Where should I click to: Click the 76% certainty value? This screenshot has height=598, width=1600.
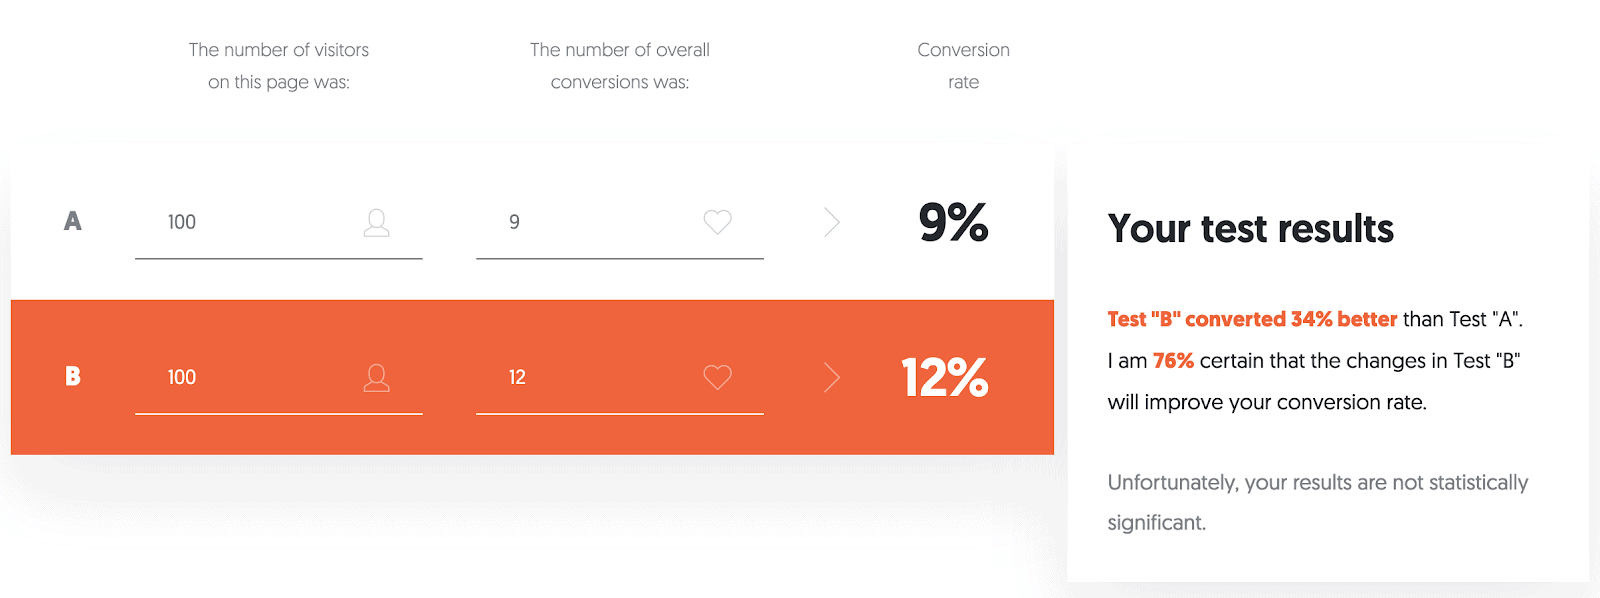[1172, 360]
